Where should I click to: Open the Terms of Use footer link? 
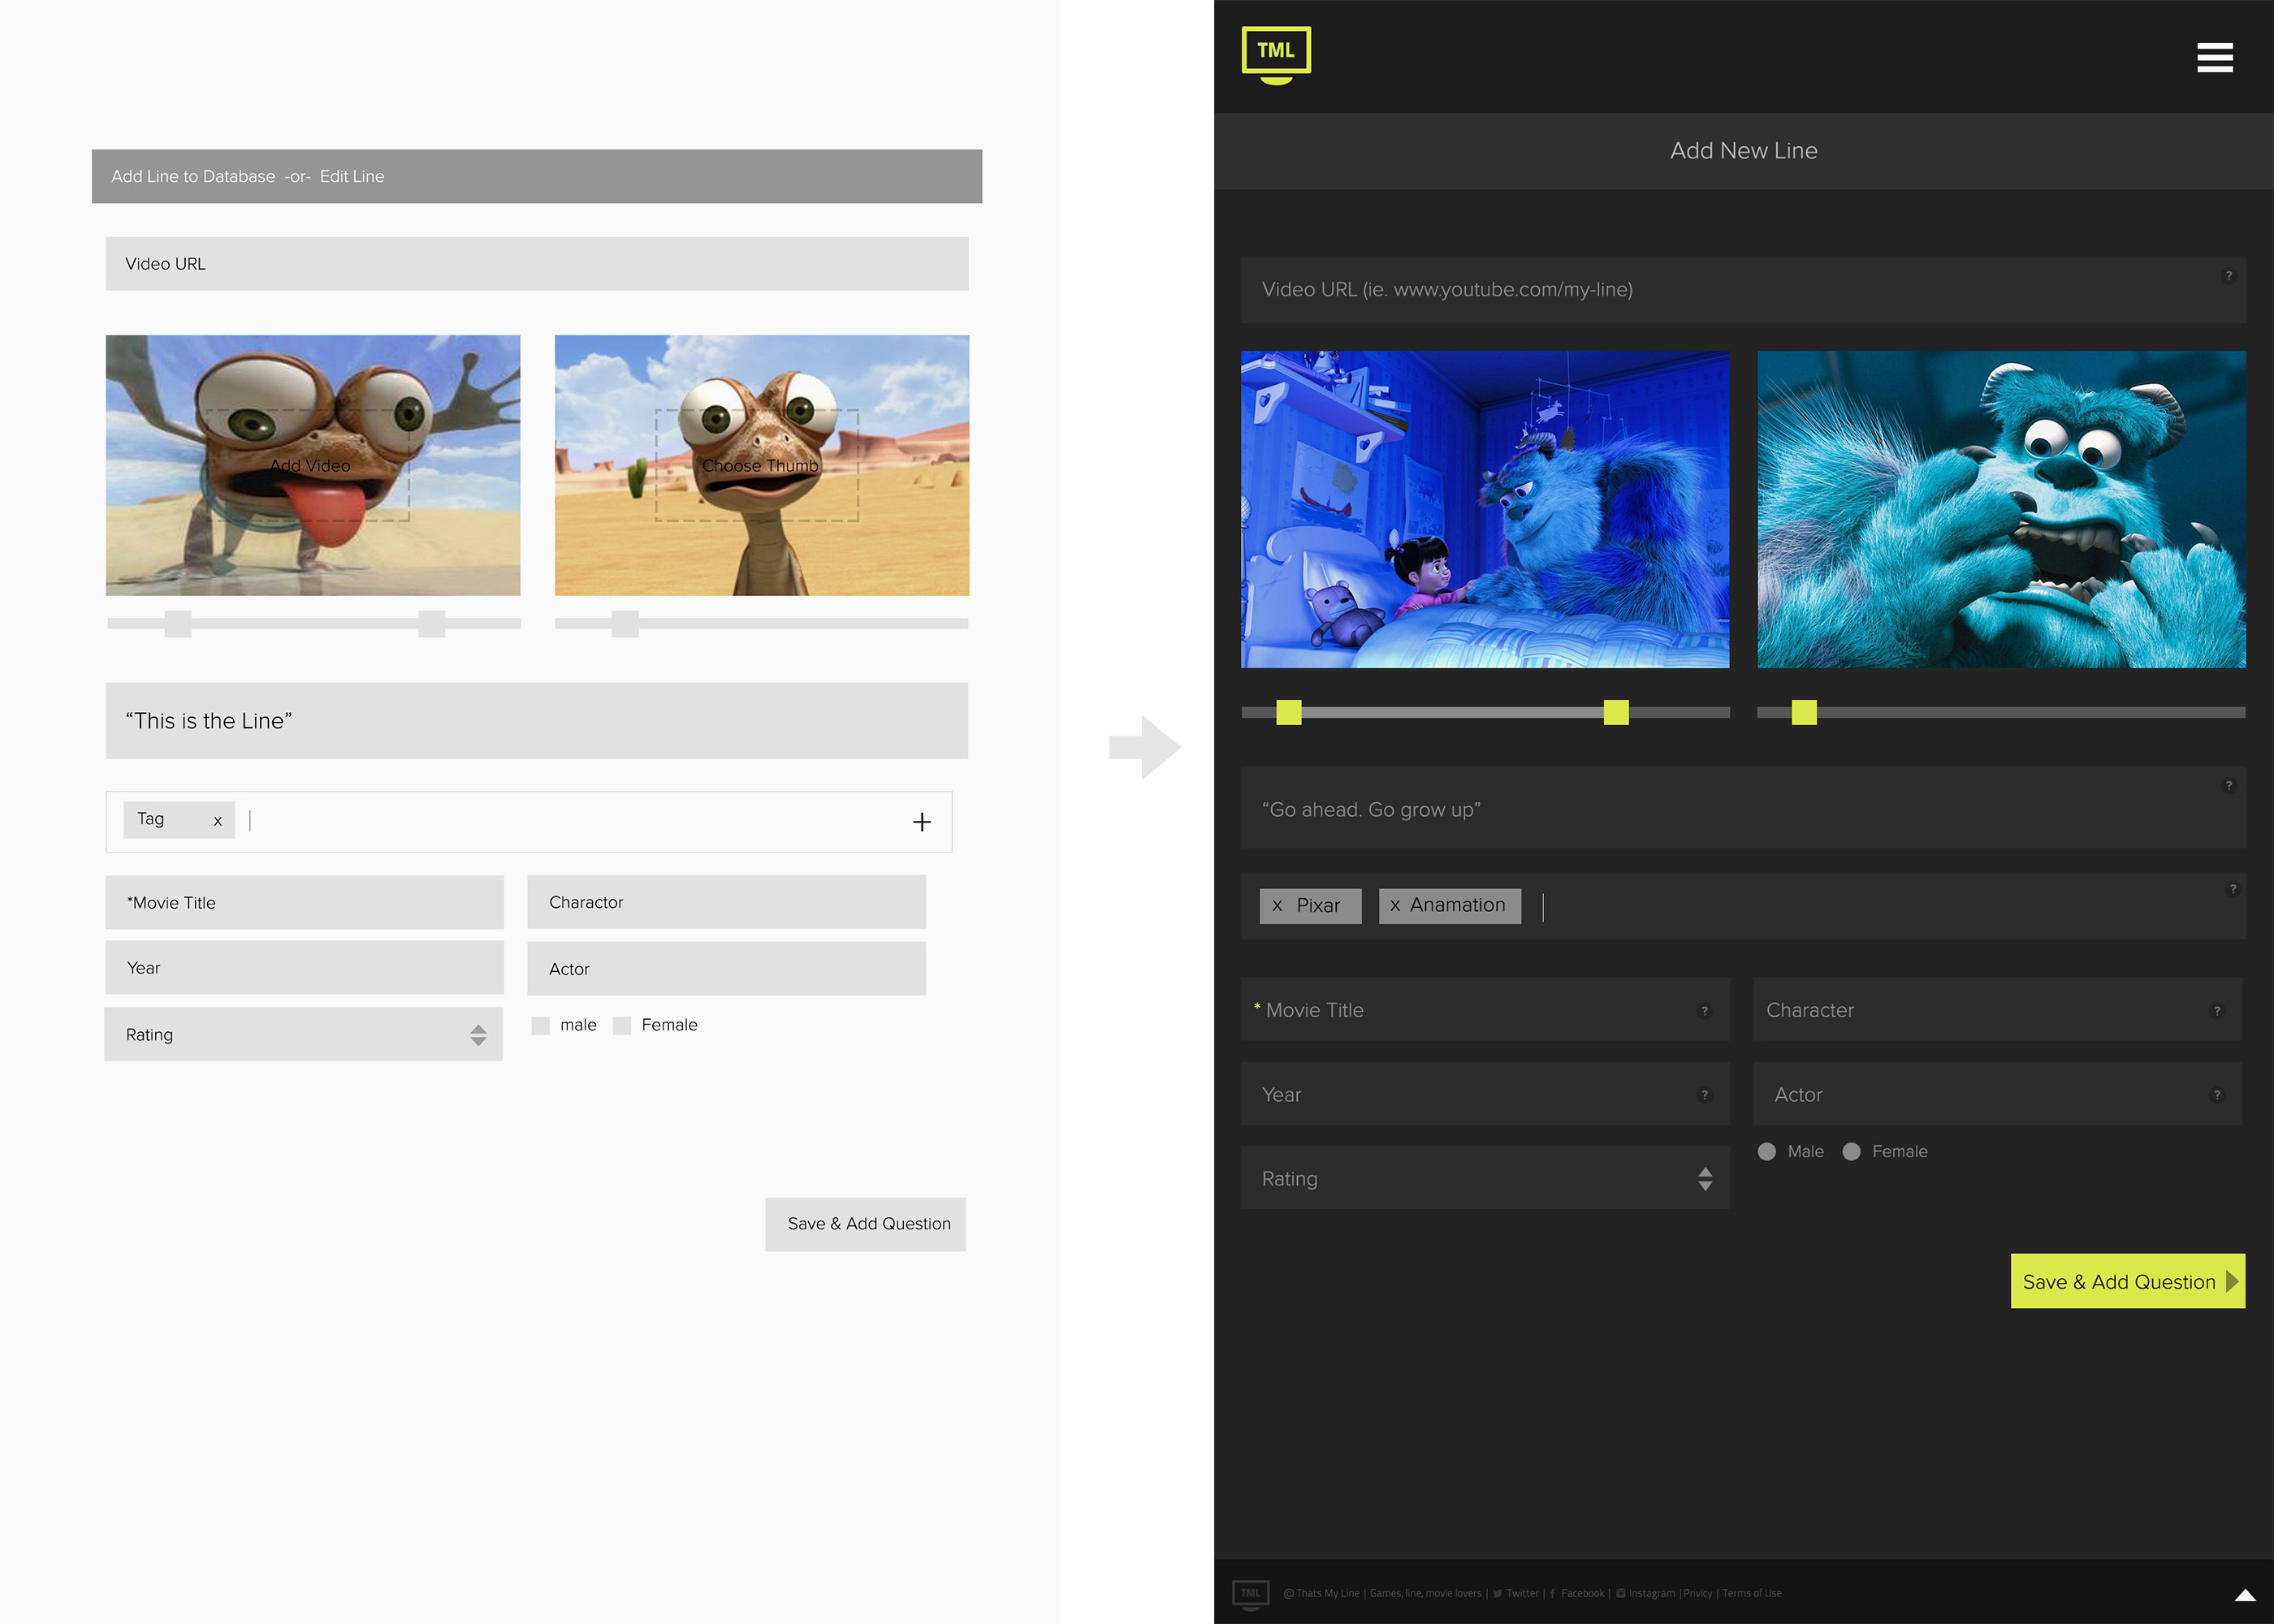click(1752, 1593)
